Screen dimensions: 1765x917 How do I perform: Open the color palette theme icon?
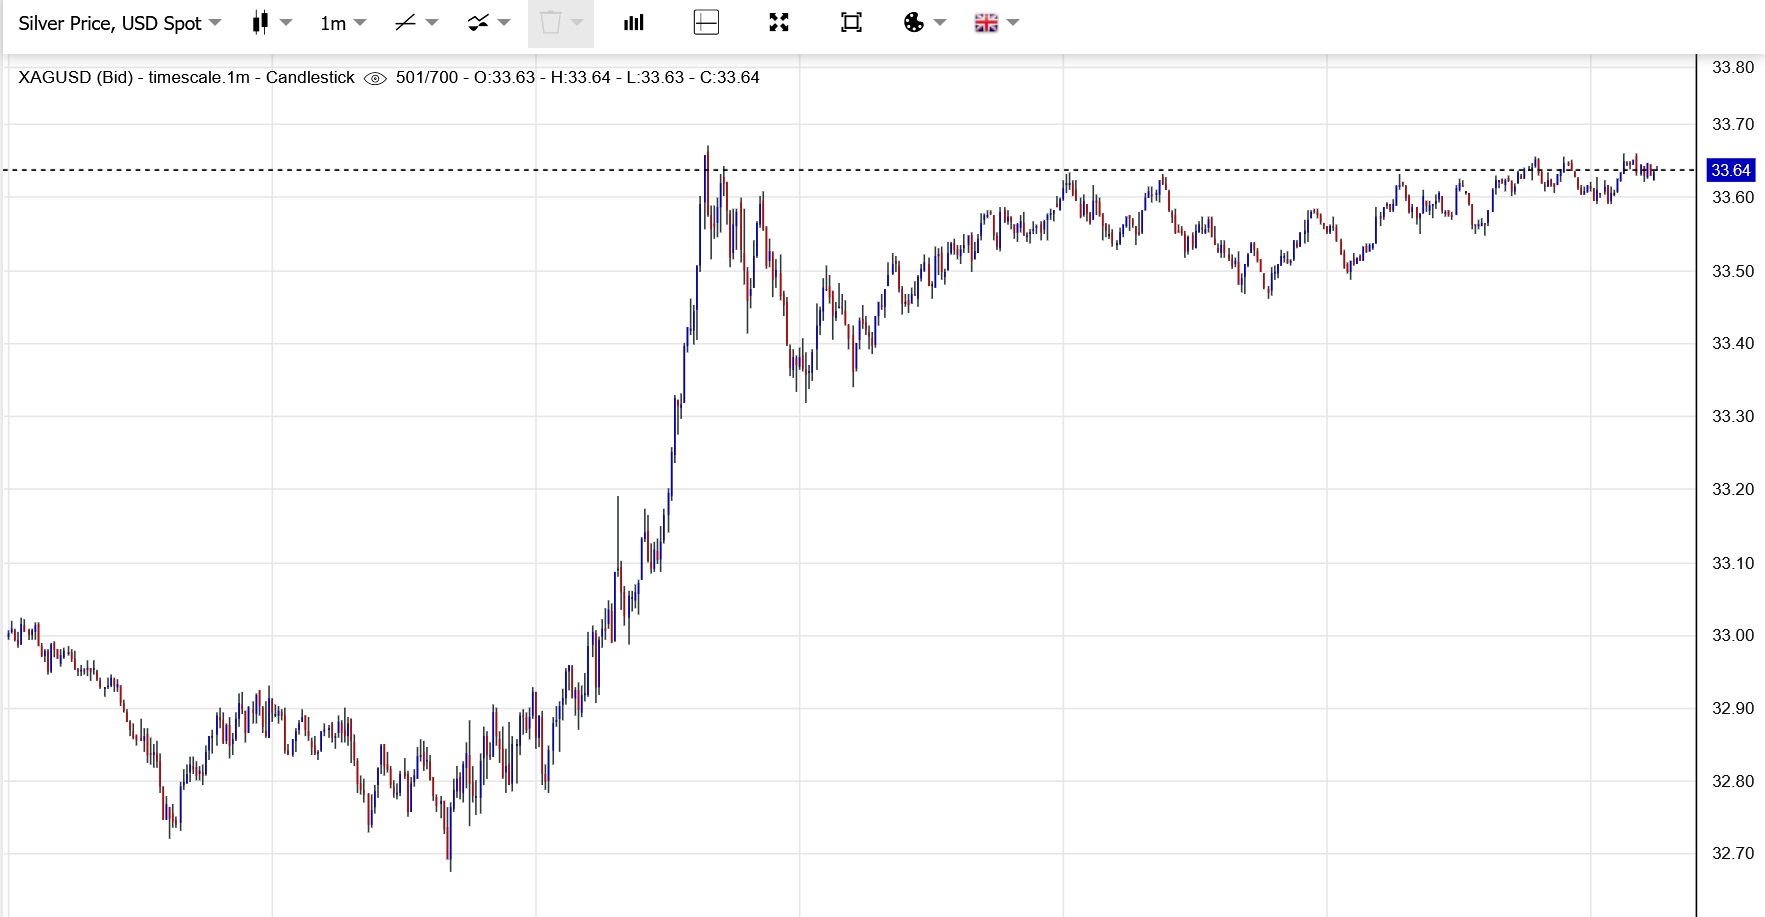[x=913, y=23]
